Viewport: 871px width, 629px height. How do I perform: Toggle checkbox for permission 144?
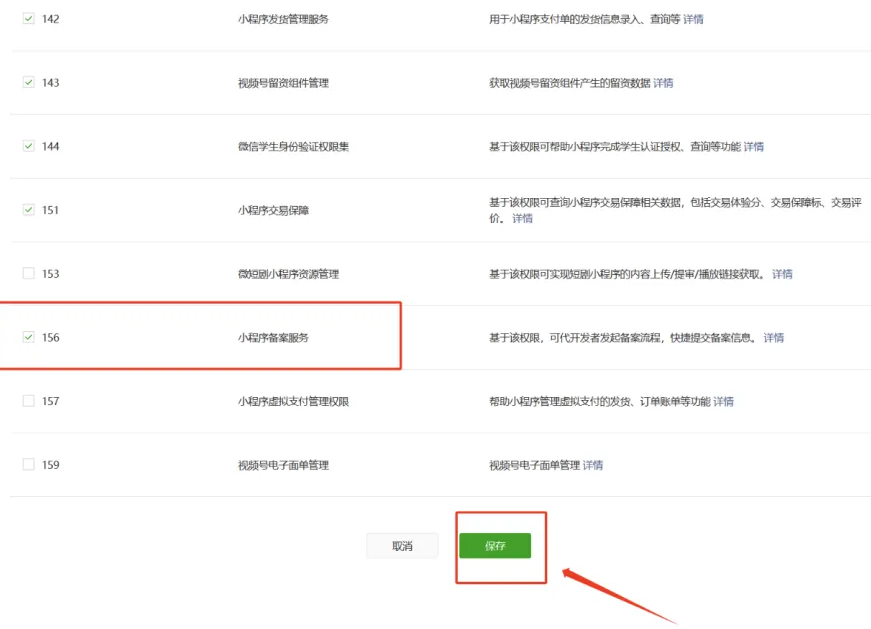pos(28,146)
